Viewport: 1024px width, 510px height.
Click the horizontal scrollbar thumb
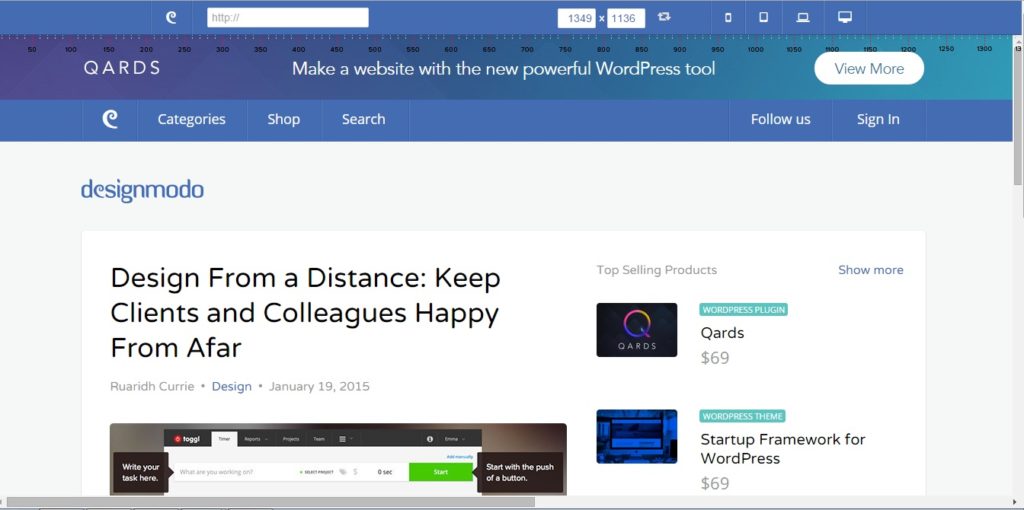[271, 502]
